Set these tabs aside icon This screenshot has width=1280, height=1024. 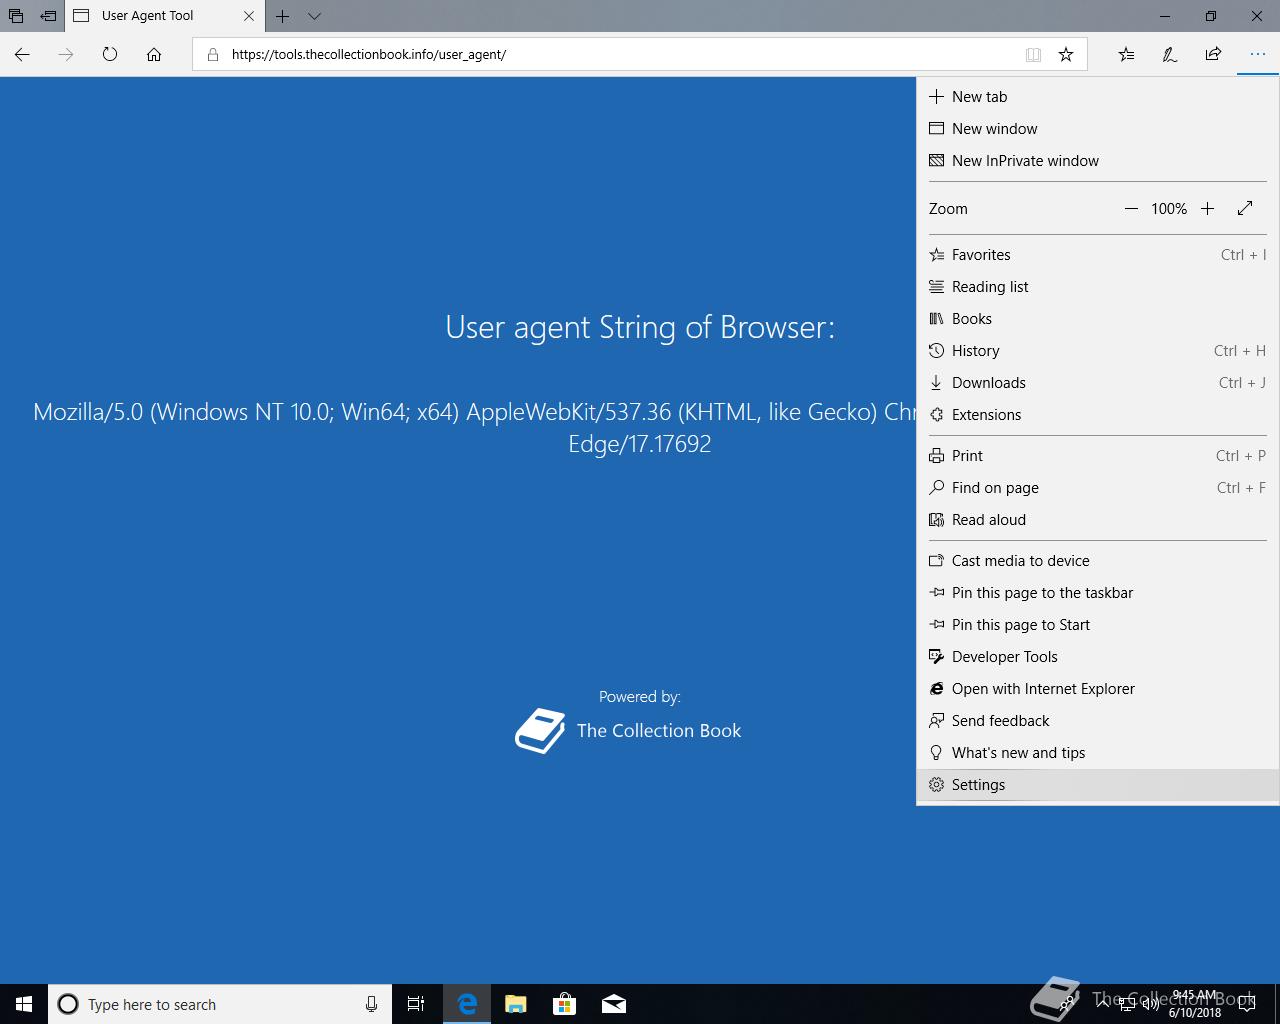[48, 16]
